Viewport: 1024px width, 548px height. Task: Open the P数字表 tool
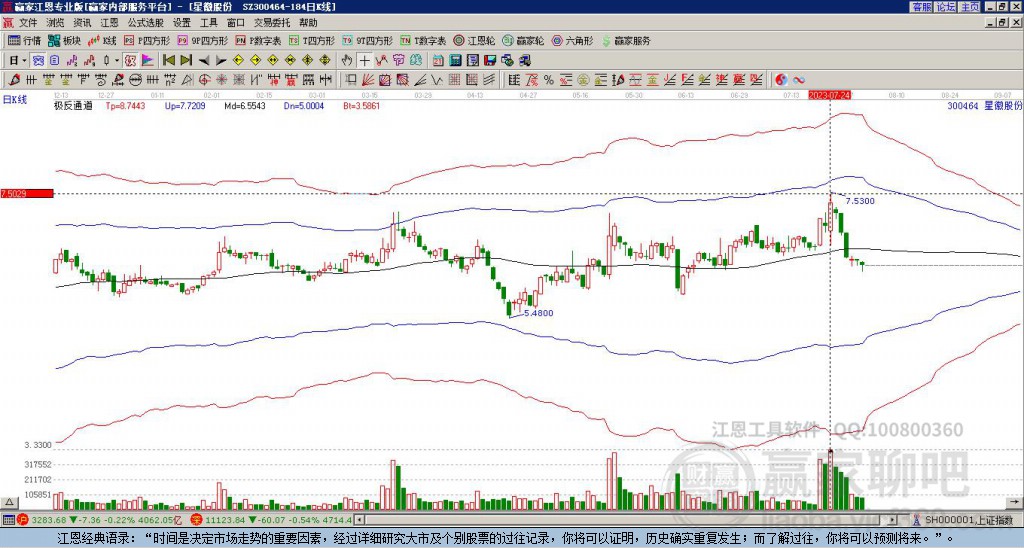(x=258, y=40)
